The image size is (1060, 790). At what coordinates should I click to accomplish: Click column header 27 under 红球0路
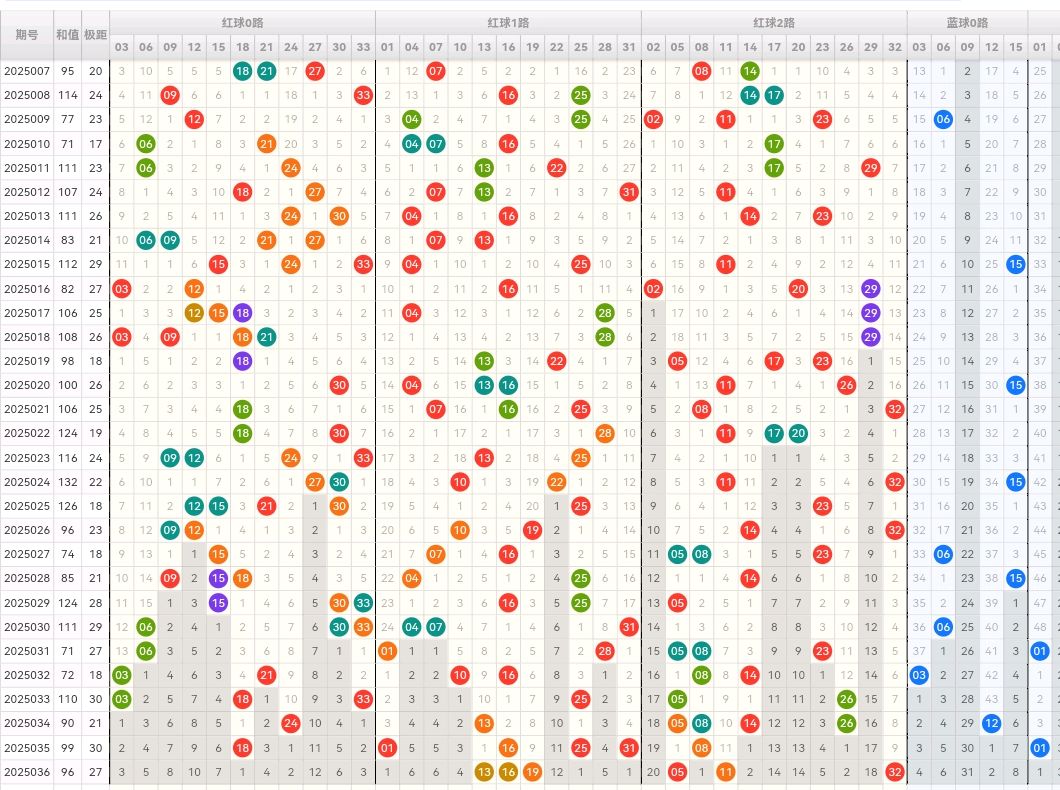[315, 47]
